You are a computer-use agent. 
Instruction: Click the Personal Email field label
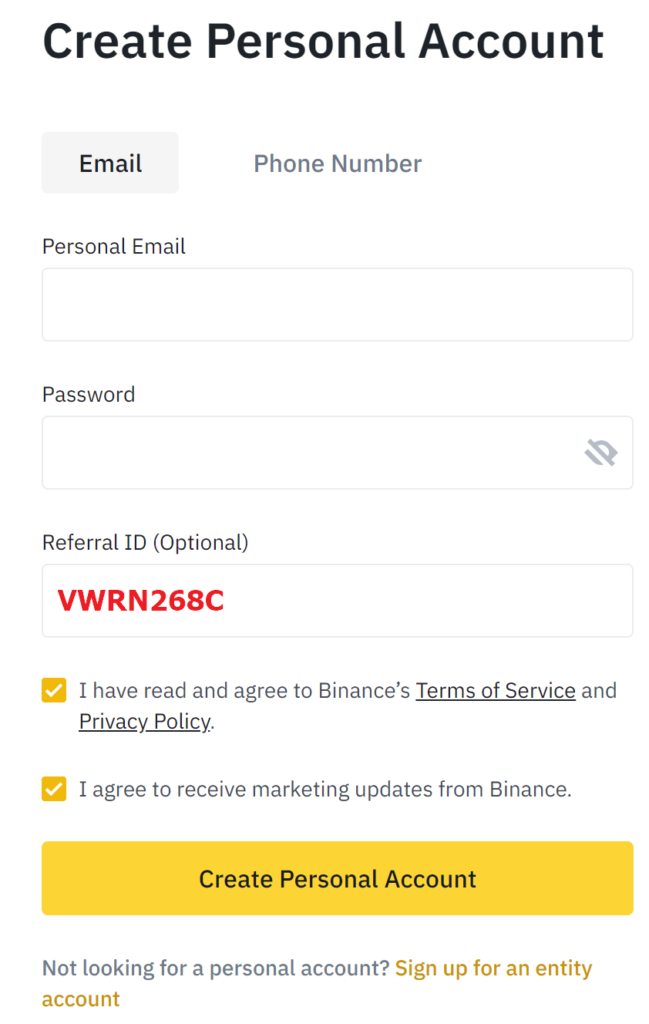(x=114, y=247)
